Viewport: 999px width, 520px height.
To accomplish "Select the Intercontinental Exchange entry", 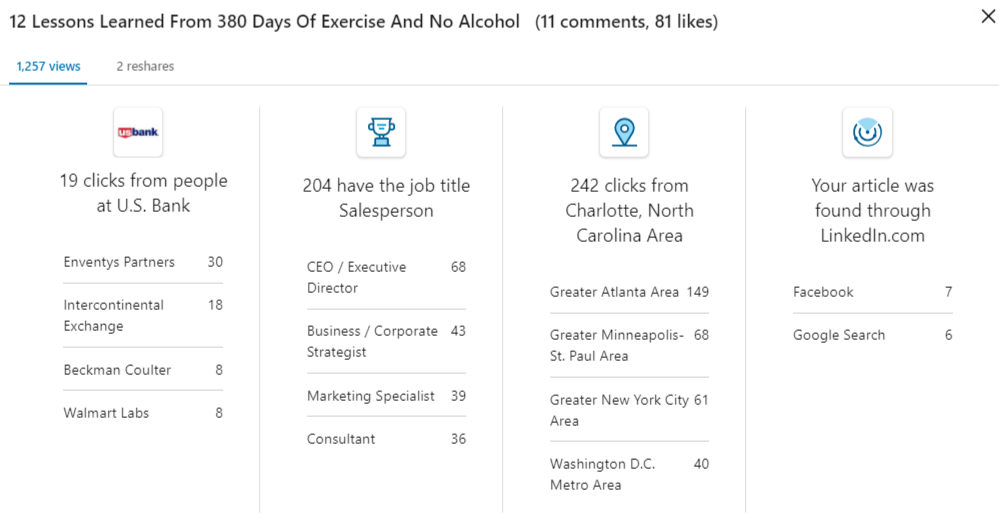I will point(143,315).
